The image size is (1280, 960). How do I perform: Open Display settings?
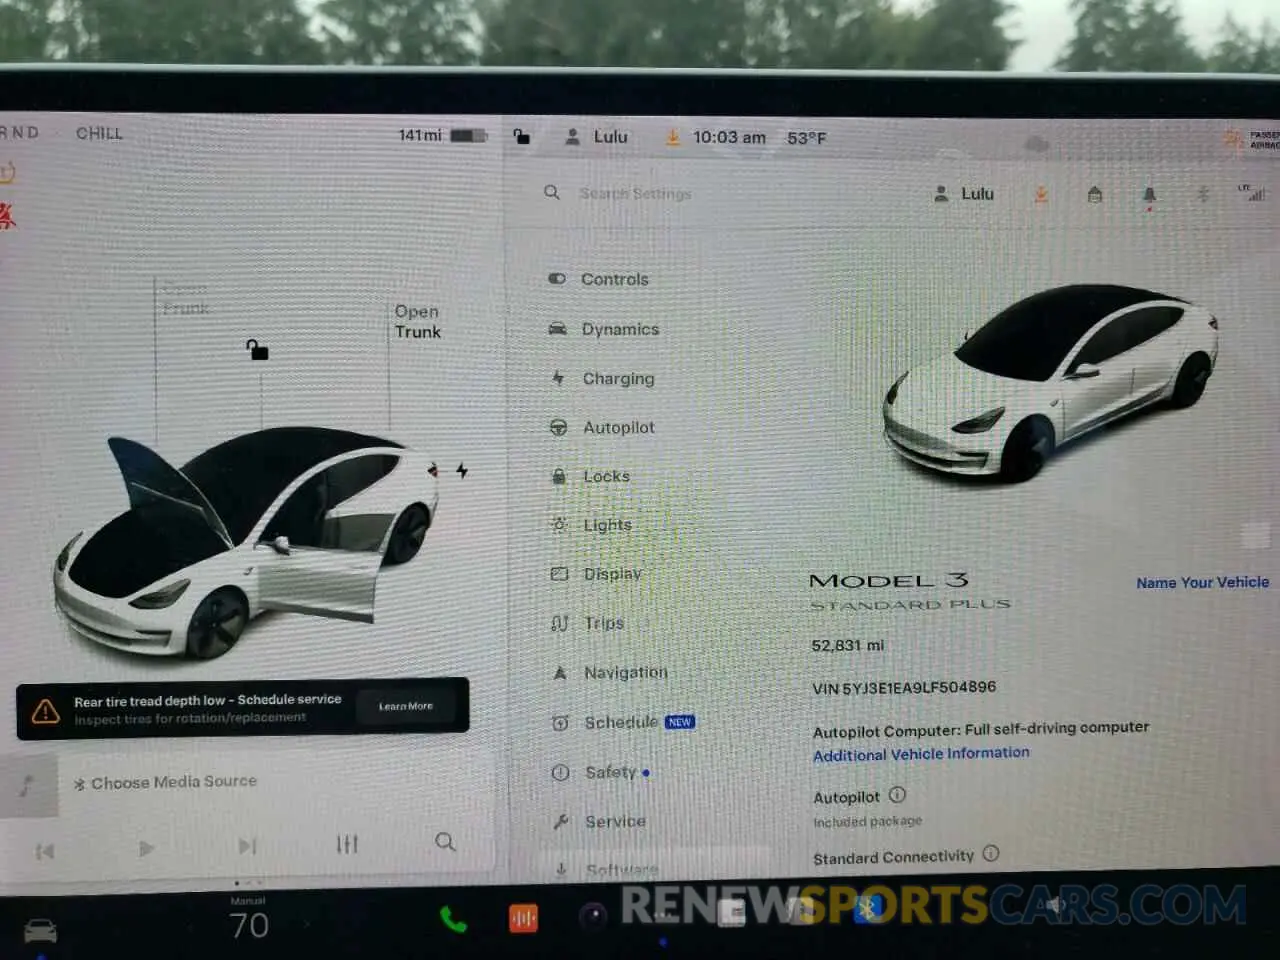point(596,574)
